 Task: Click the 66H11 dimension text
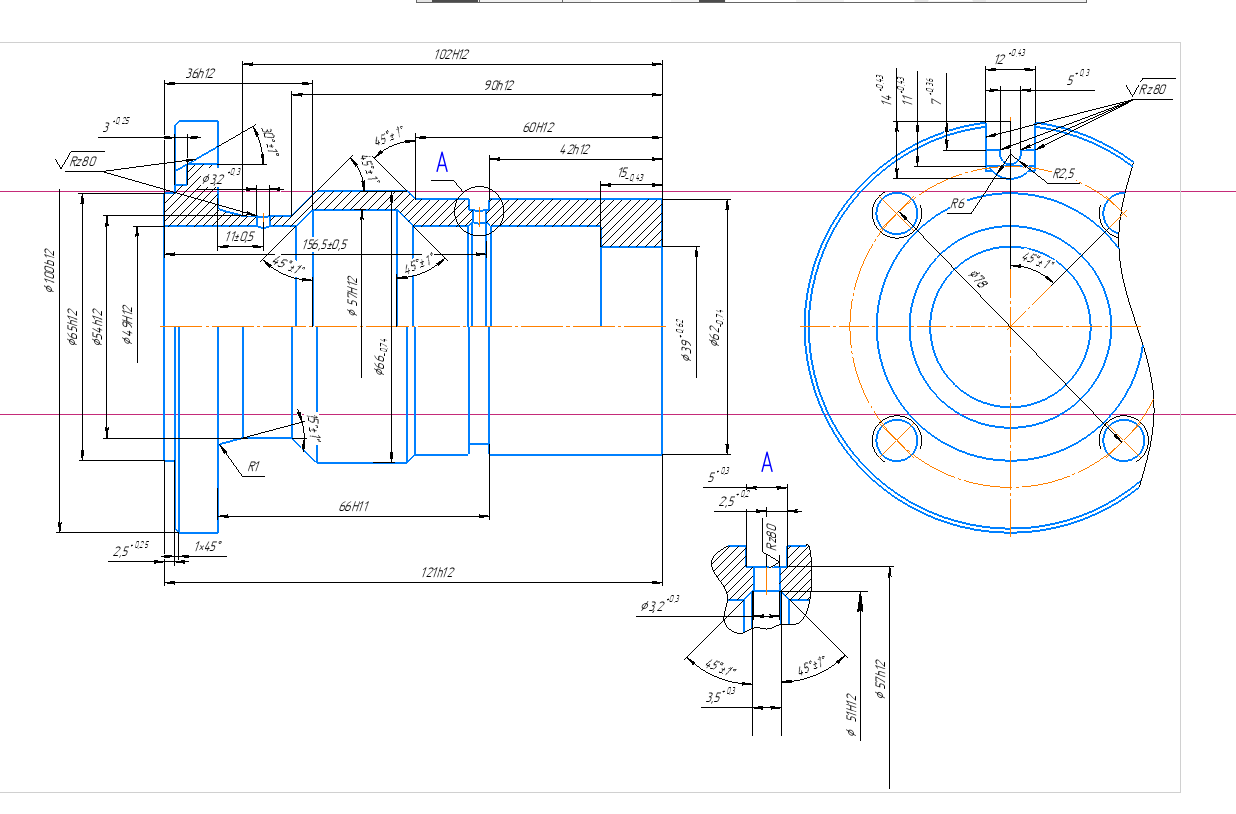point(354,508)
